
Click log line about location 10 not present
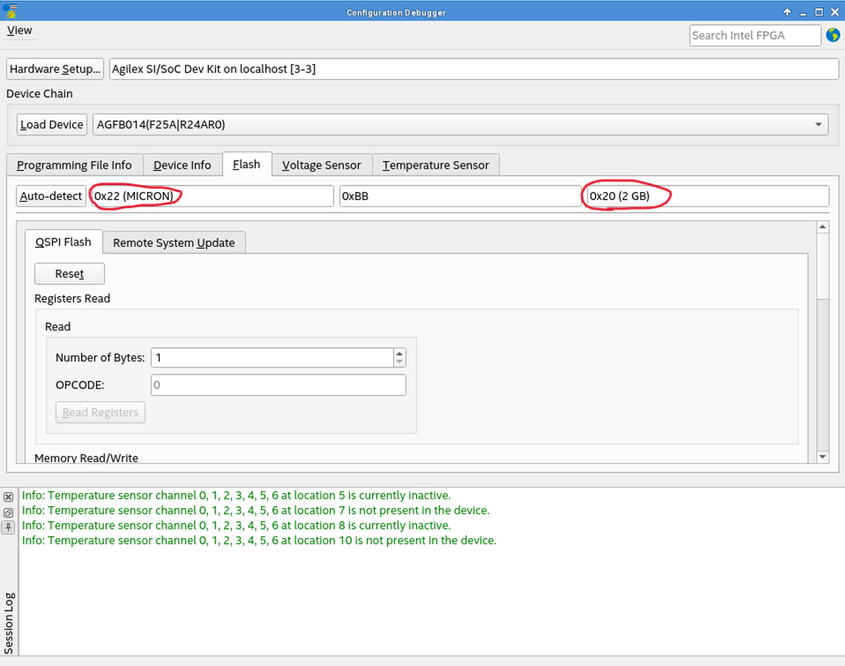(259, 540)
